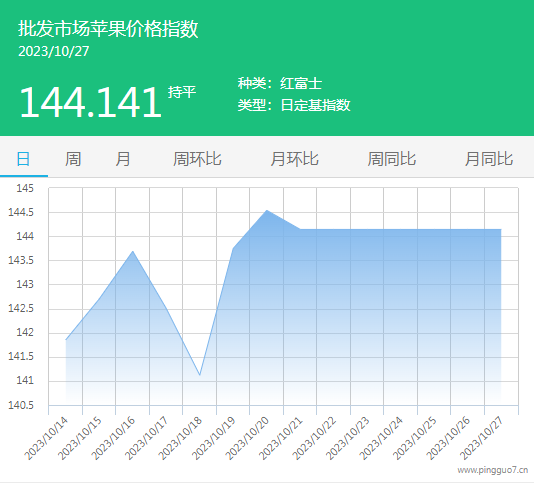This screenshot has height=483, width=534.
Task: Click the 2023/10/14 starting chart point
Action: click(x=66, y=340)
